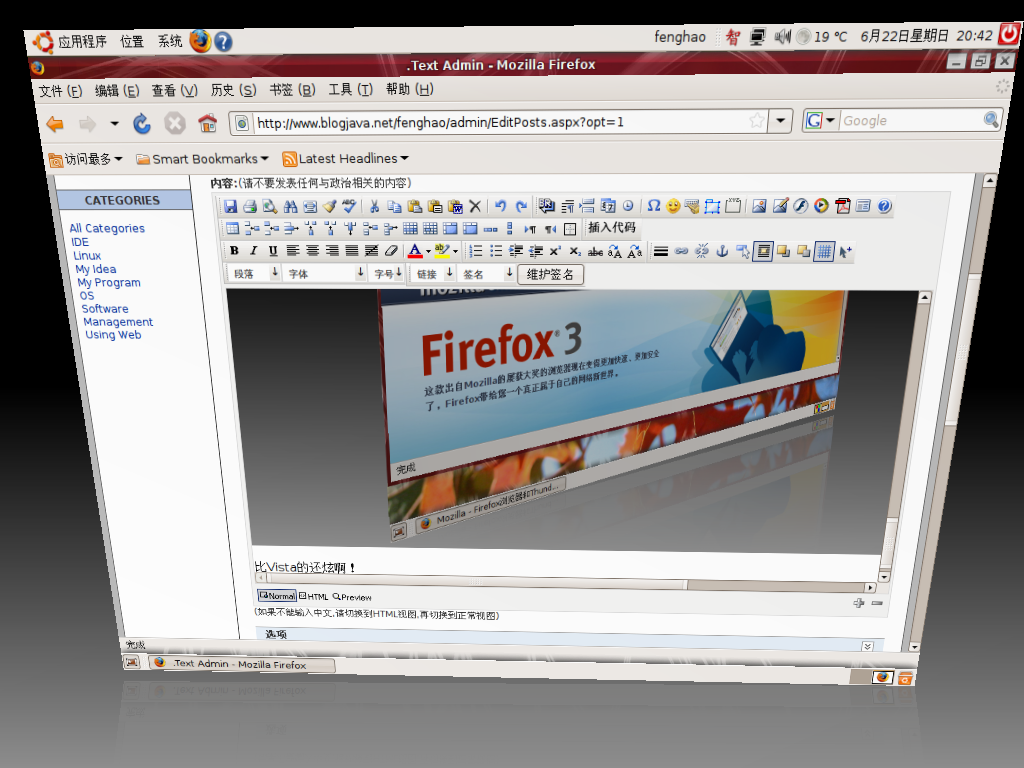Insert special character Omega icon

coord(653,206)
